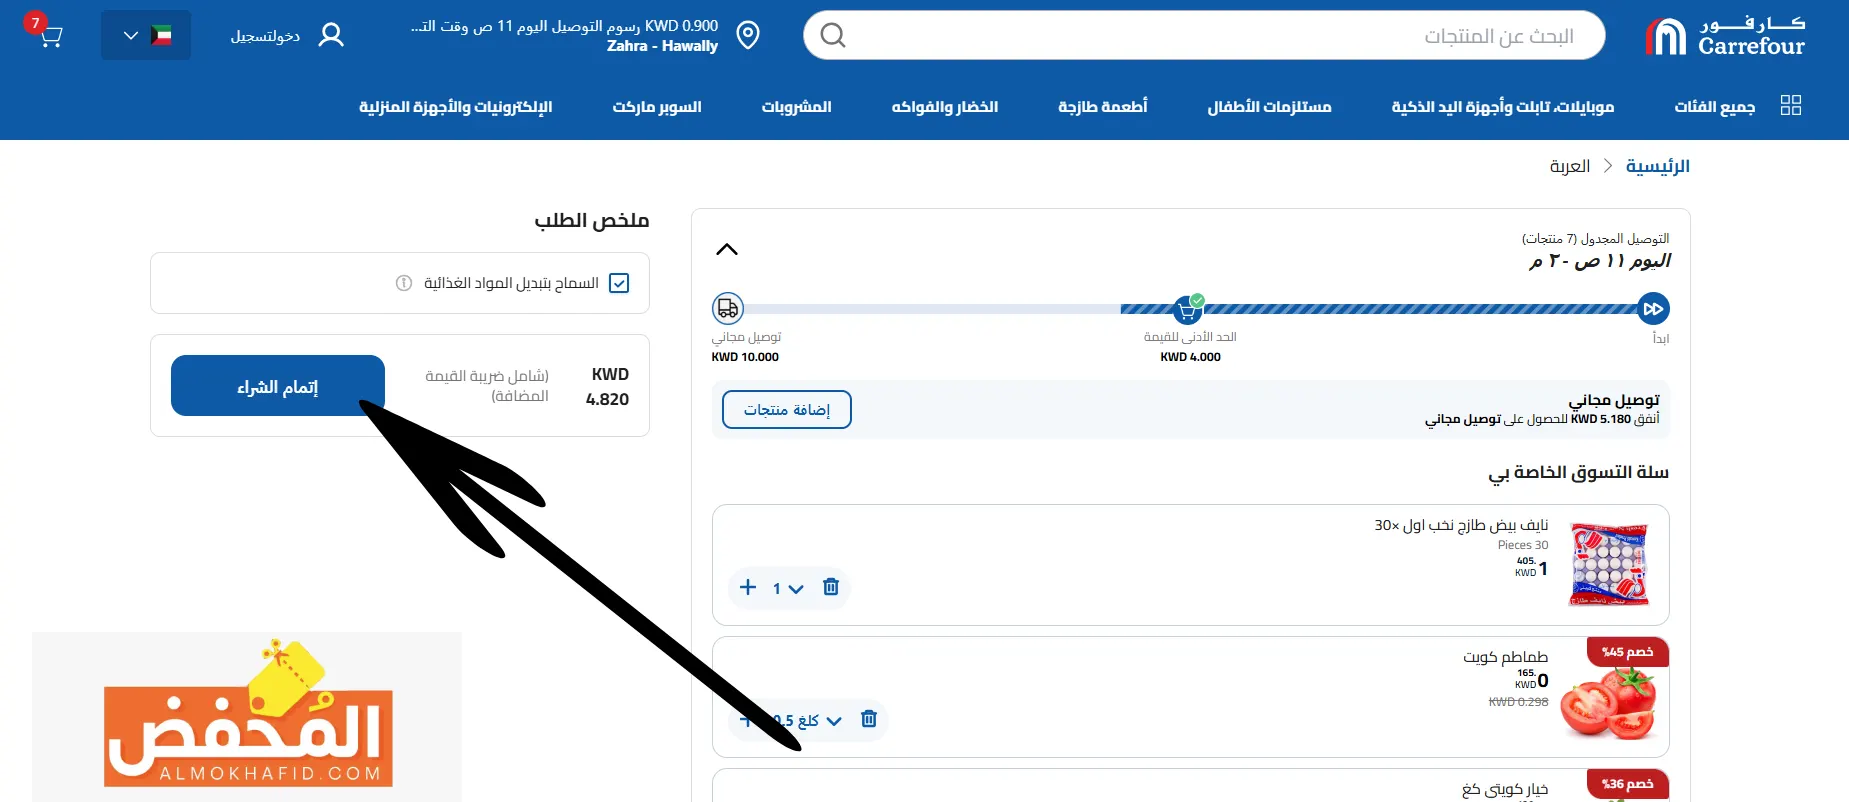Increase eggs quantity with plus icon
This screenshot has height=802, width=1849.
pyautogui.click(x=748, y=587)
